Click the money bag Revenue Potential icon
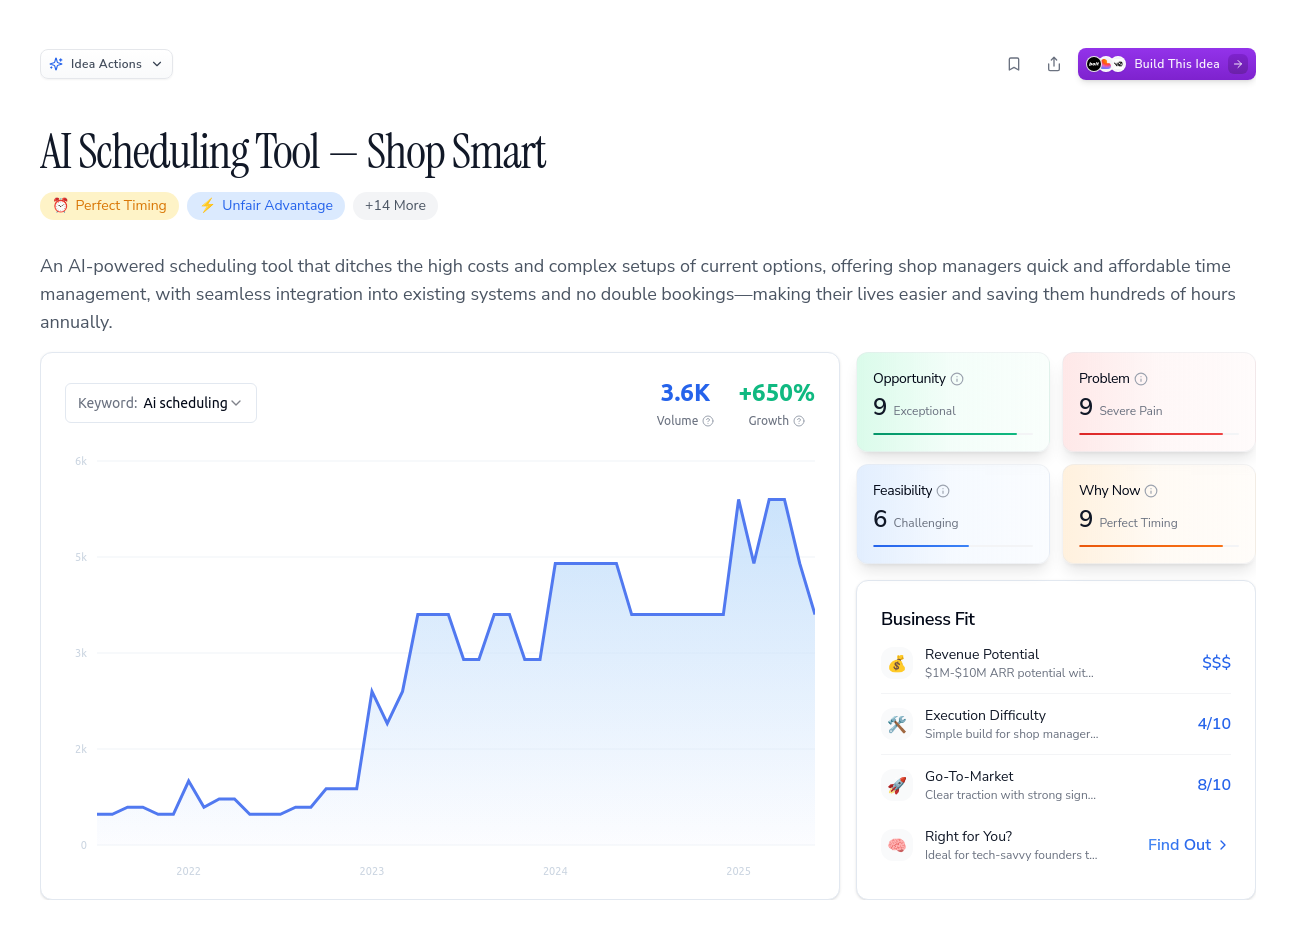This screenshot has width=1296, height=940. (897, 663)
